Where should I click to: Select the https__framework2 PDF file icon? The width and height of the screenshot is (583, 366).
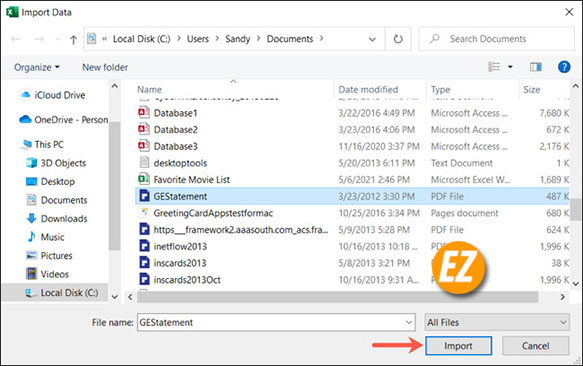pyautogui.click(x=144, y=229)
